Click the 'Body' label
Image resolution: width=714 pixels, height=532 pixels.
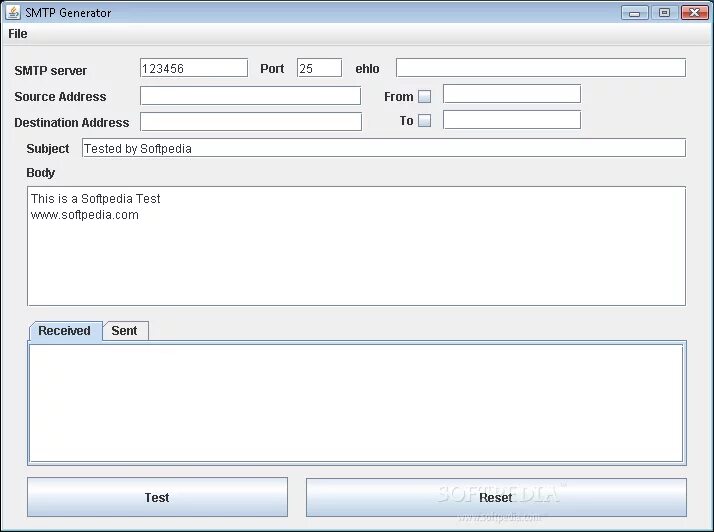point(41,173)
